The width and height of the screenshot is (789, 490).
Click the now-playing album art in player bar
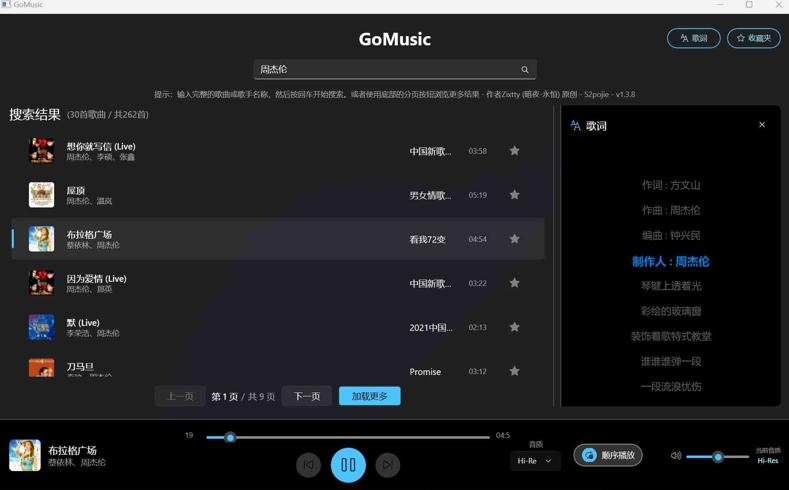tap(25, 455)
